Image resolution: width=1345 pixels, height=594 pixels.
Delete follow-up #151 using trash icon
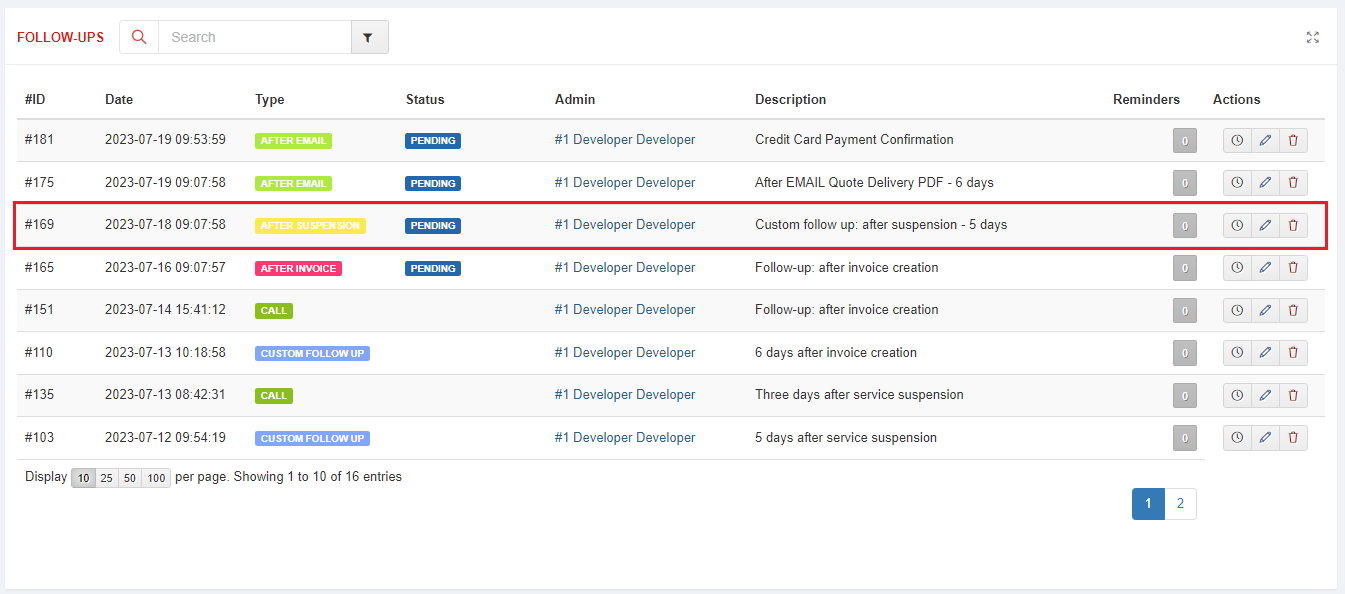click(1293, 311)
